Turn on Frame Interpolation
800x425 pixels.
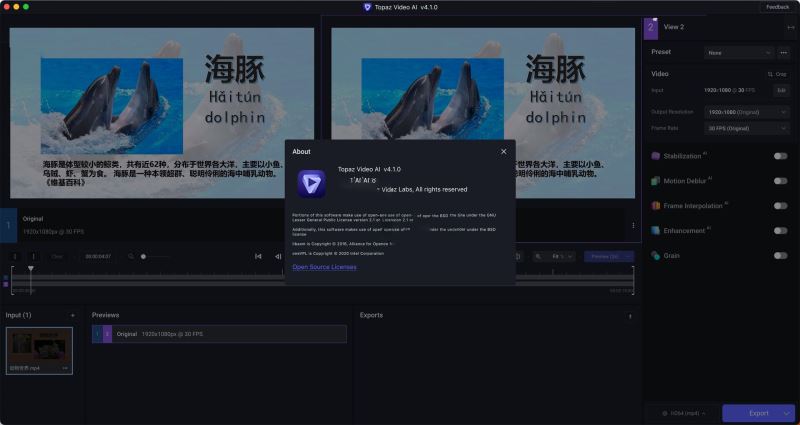(x=780, y=206)
